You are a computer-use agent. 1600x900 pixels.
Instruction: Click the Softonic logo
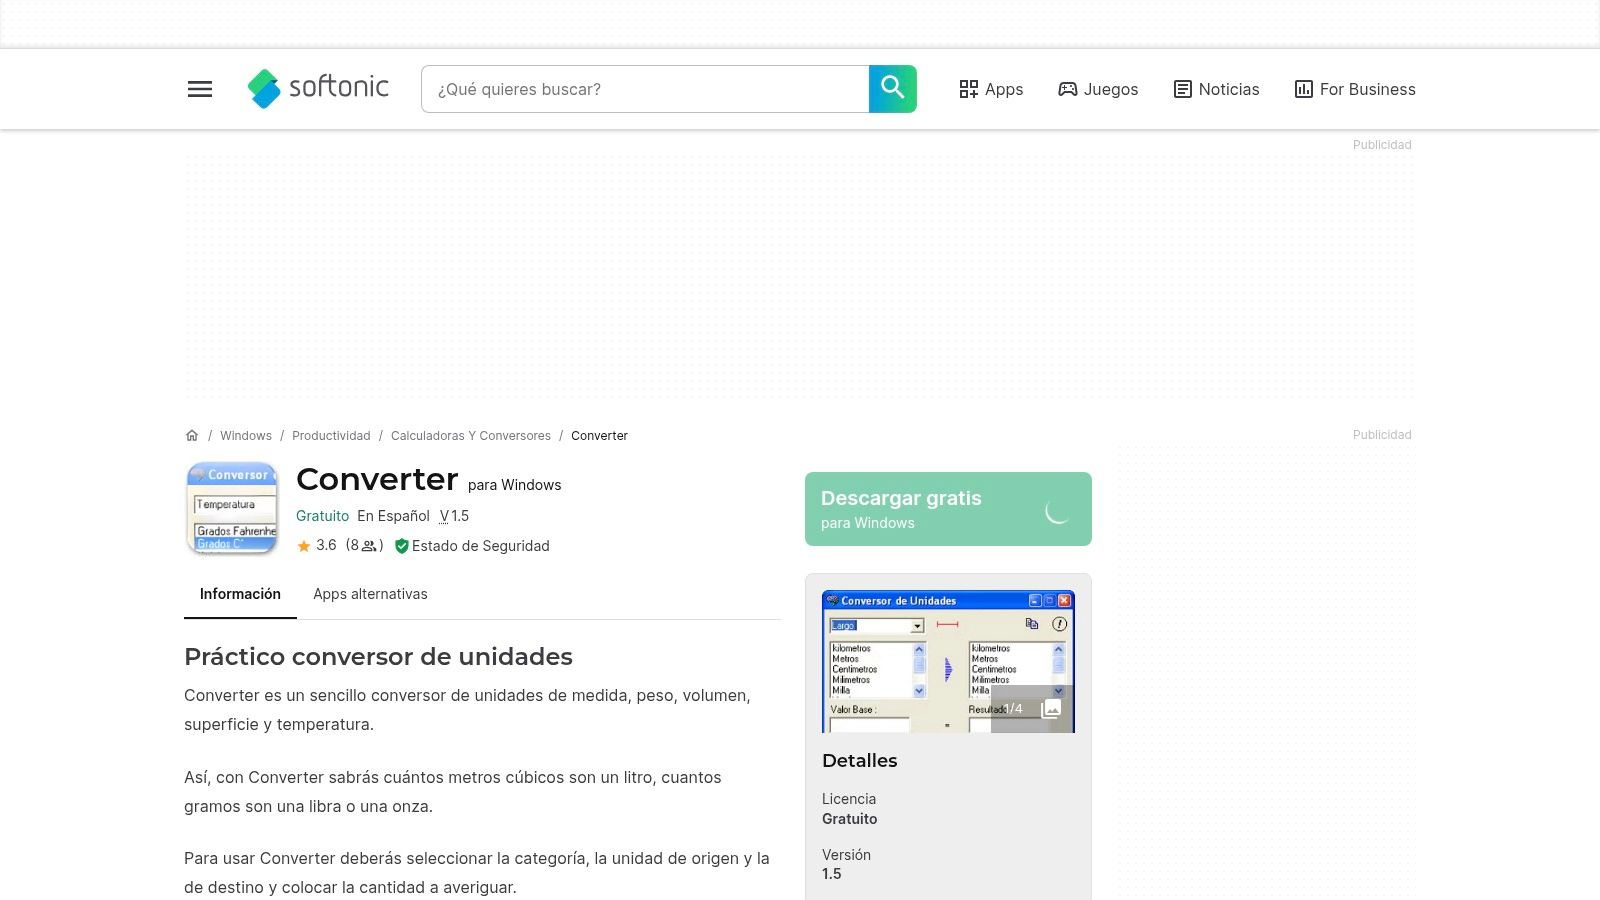tap(318, 88)
